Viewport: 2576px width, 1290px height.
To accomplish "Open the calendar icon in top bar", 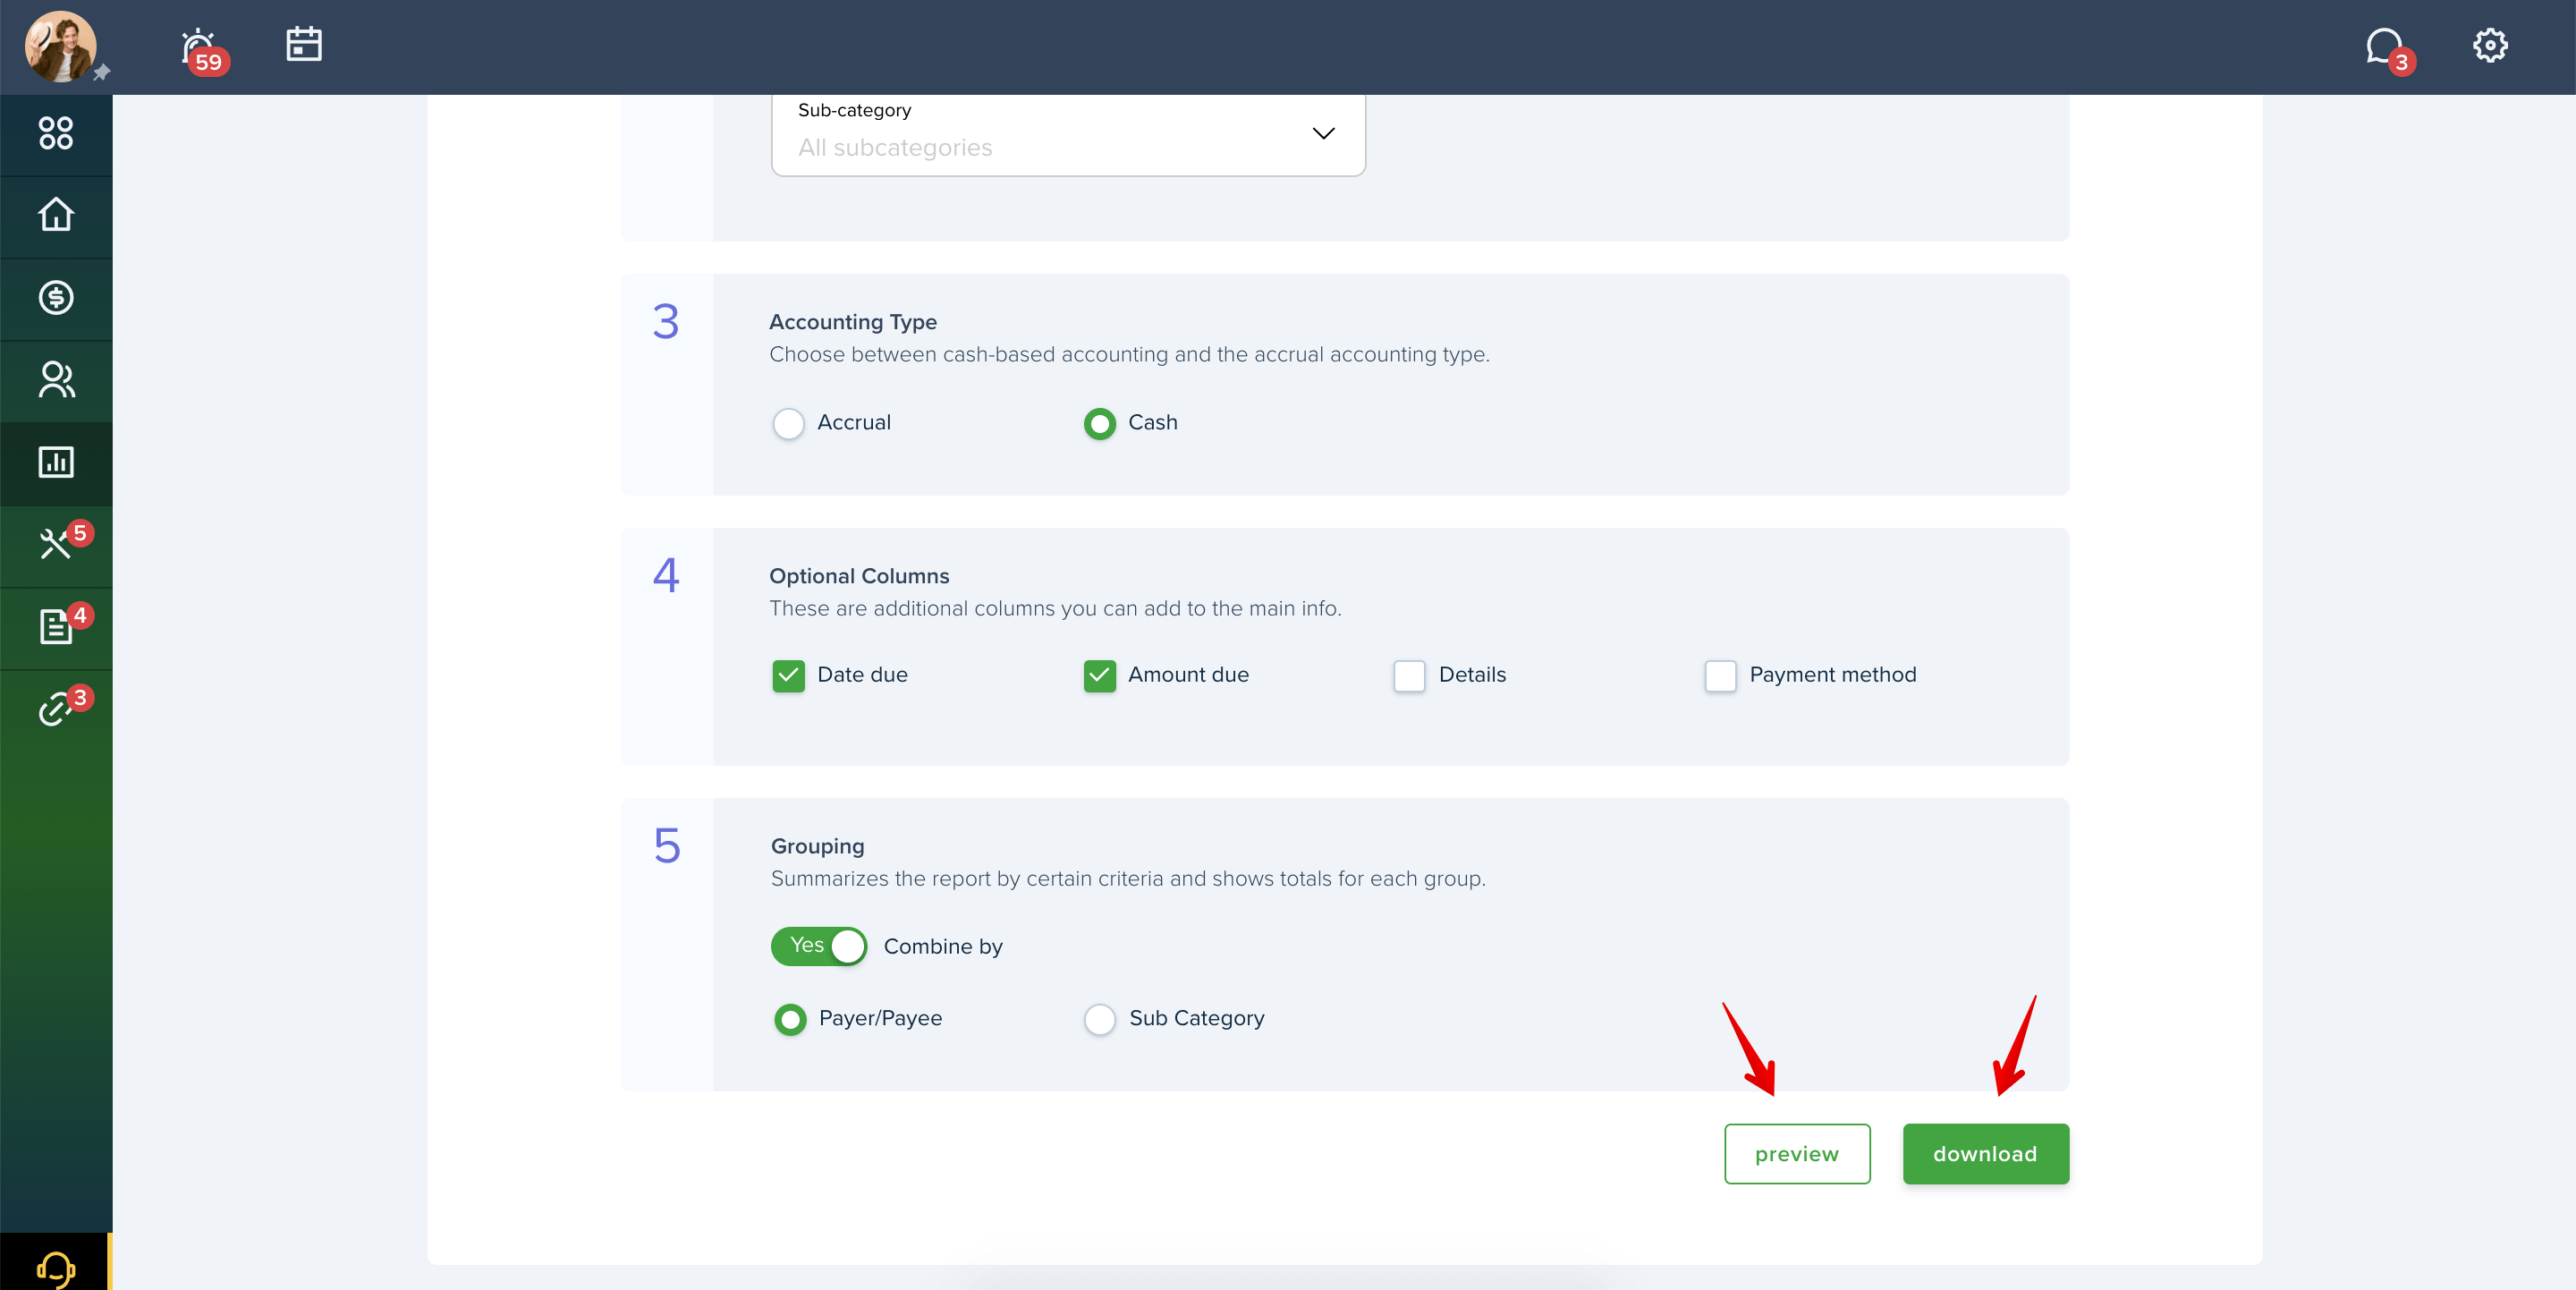I will pyautogui.click(x=304, y=45).
